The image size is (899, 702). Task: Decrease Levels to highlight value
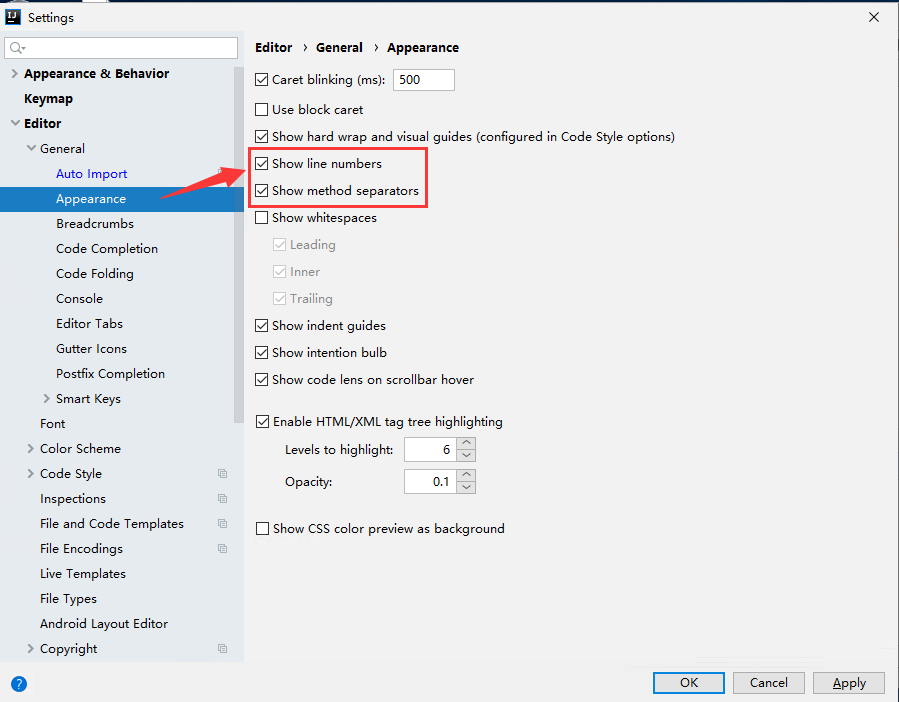coord(467,455)
